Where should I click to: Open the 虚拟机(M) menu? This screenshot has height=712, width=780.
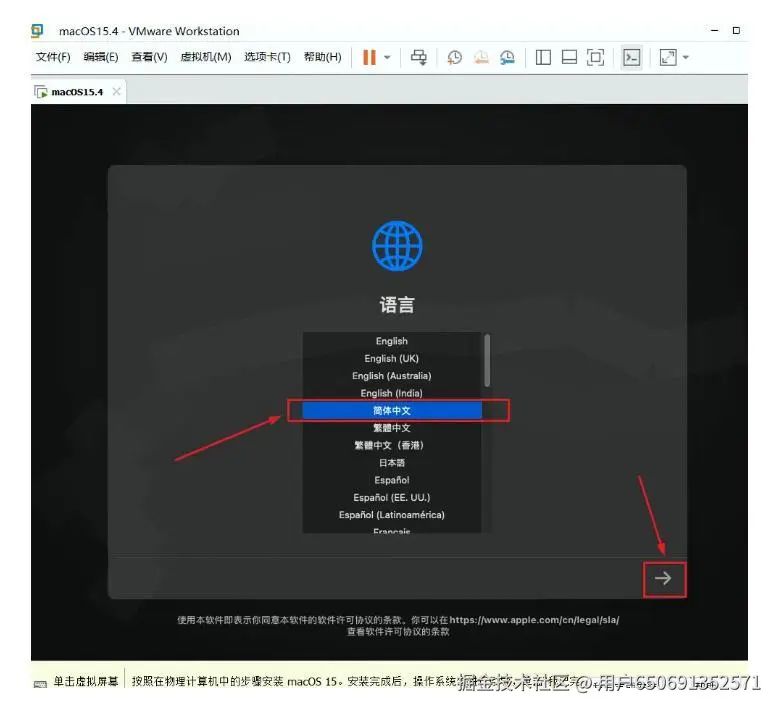(206, 57)
